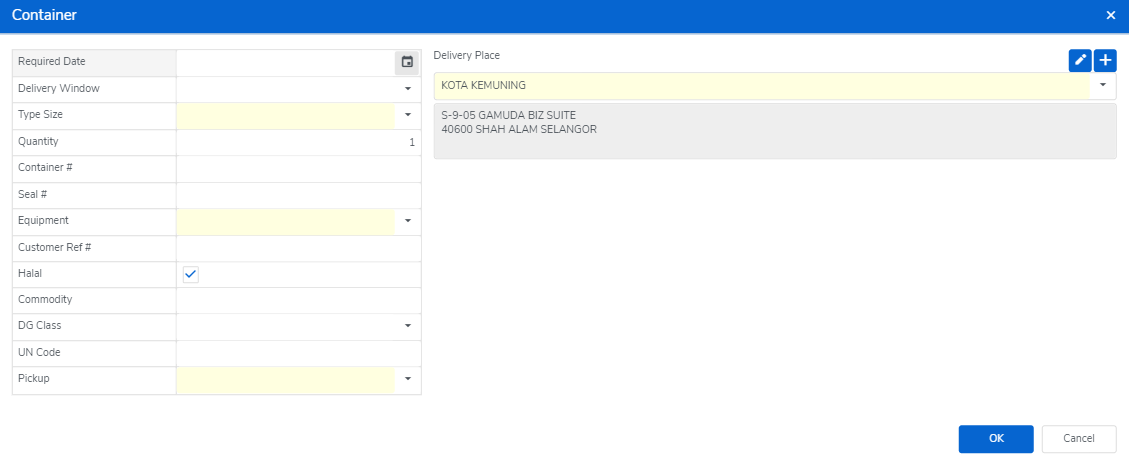This screenshot has height=466, width=1129.
Task: Click the Gamuda Biz Suite address box
Action: tap(774, 131)
